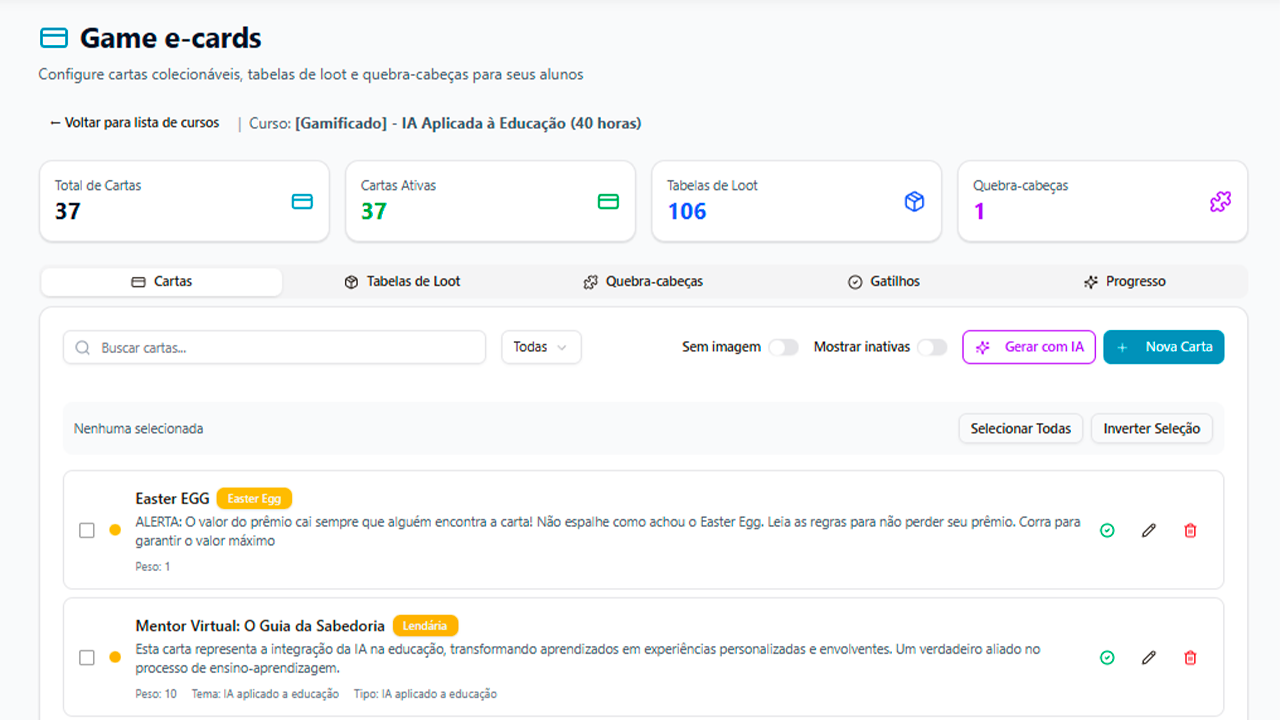Viewport: 1280px width, 720px height.
Task: Open the Gatilhos tab
Action: click(883, 282)
